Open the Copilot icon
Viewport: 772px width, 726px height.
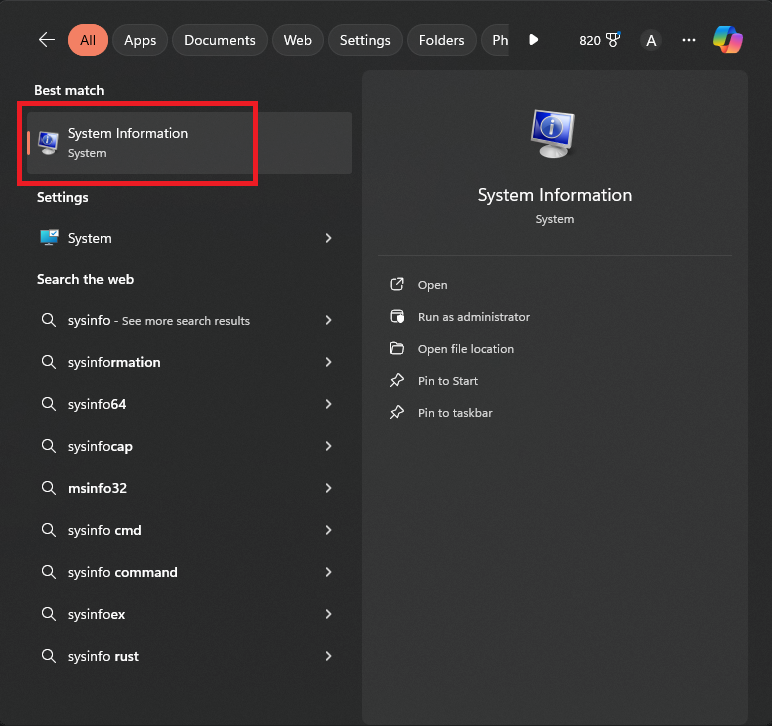coord(727,40)
